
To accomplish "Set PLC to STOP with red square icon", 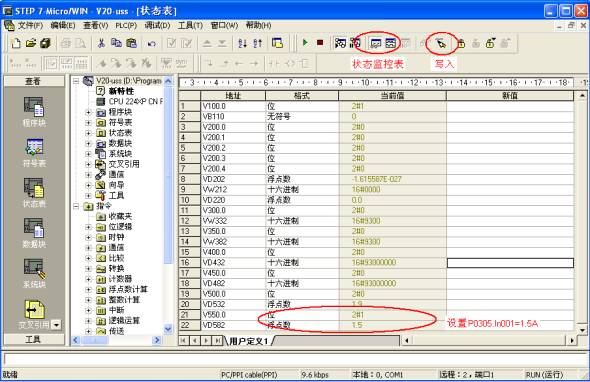I will click(320, 43).
